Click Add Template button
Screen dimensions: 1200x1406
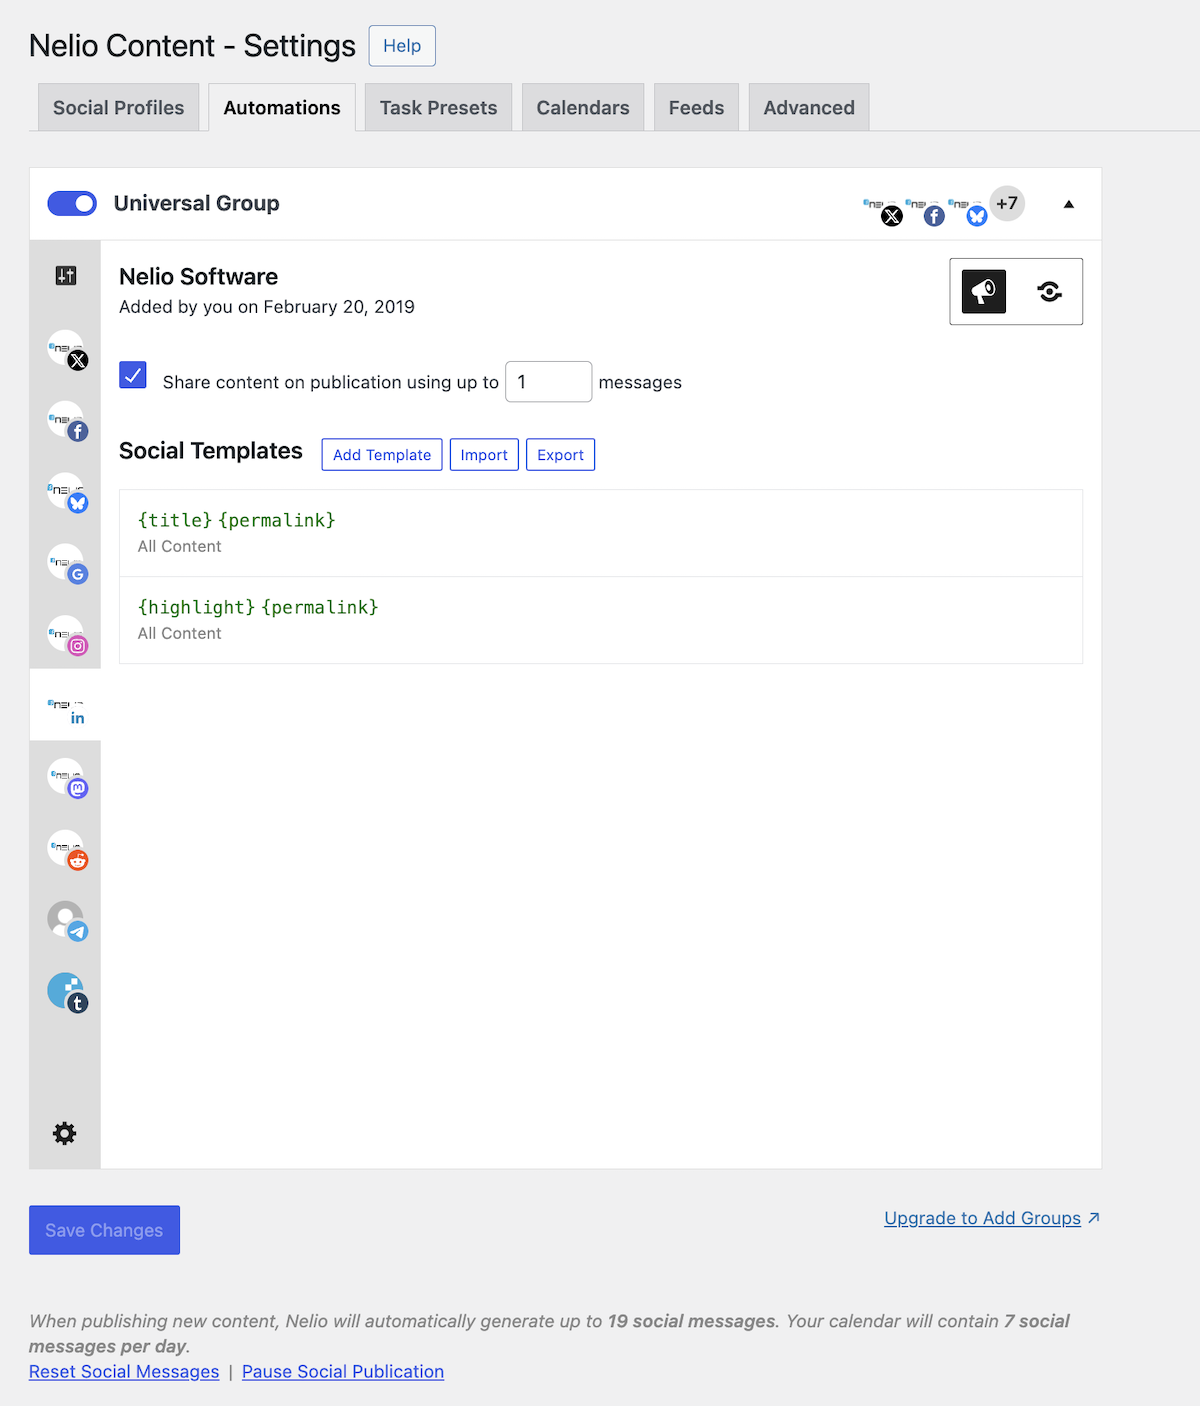pyautogui.click(x=382, y=455)
